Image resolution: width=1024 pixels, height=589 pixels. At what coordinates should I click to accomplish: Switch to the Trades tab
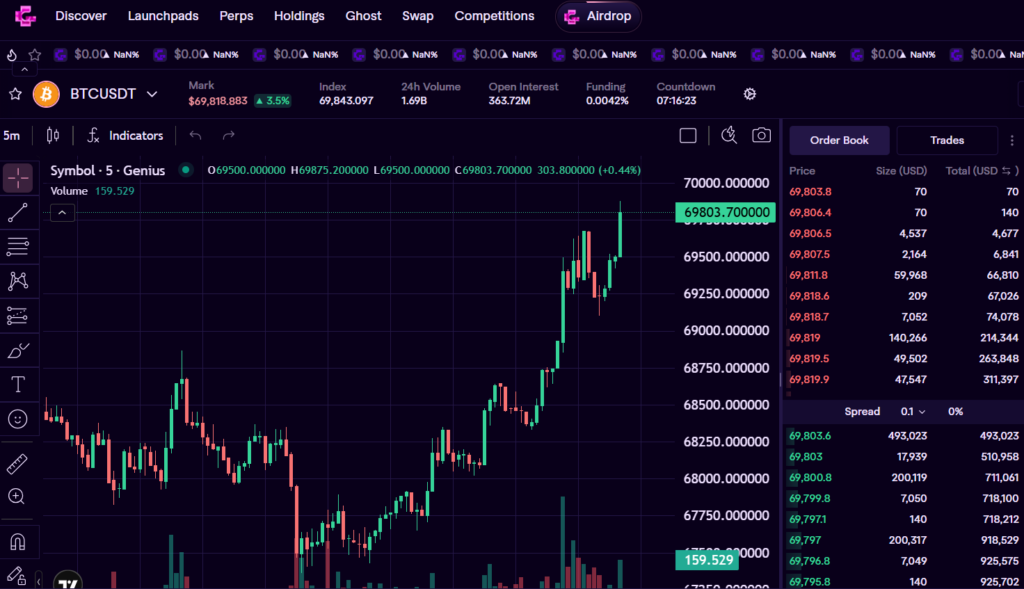click(946, 140)
